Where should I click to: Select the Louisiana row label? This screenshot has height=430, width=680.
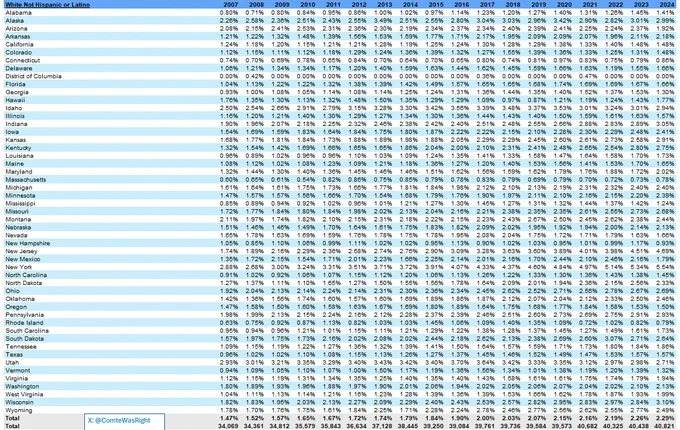click(19, 156)
